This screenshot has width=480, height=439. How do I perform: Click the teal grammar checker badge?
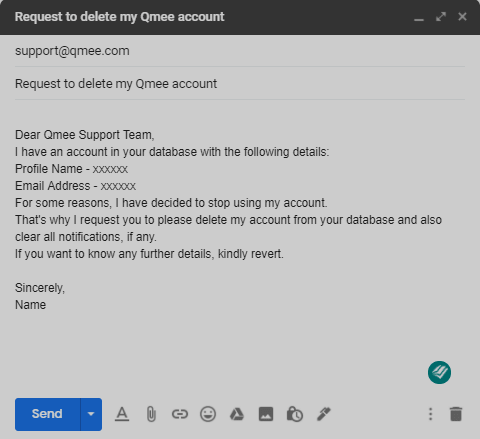(439, 372)
